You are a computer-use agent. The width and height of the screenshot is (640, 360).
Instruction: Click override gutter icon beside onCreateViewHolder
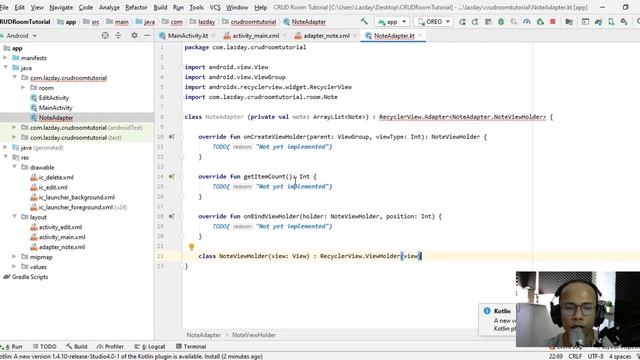point(171,137)
